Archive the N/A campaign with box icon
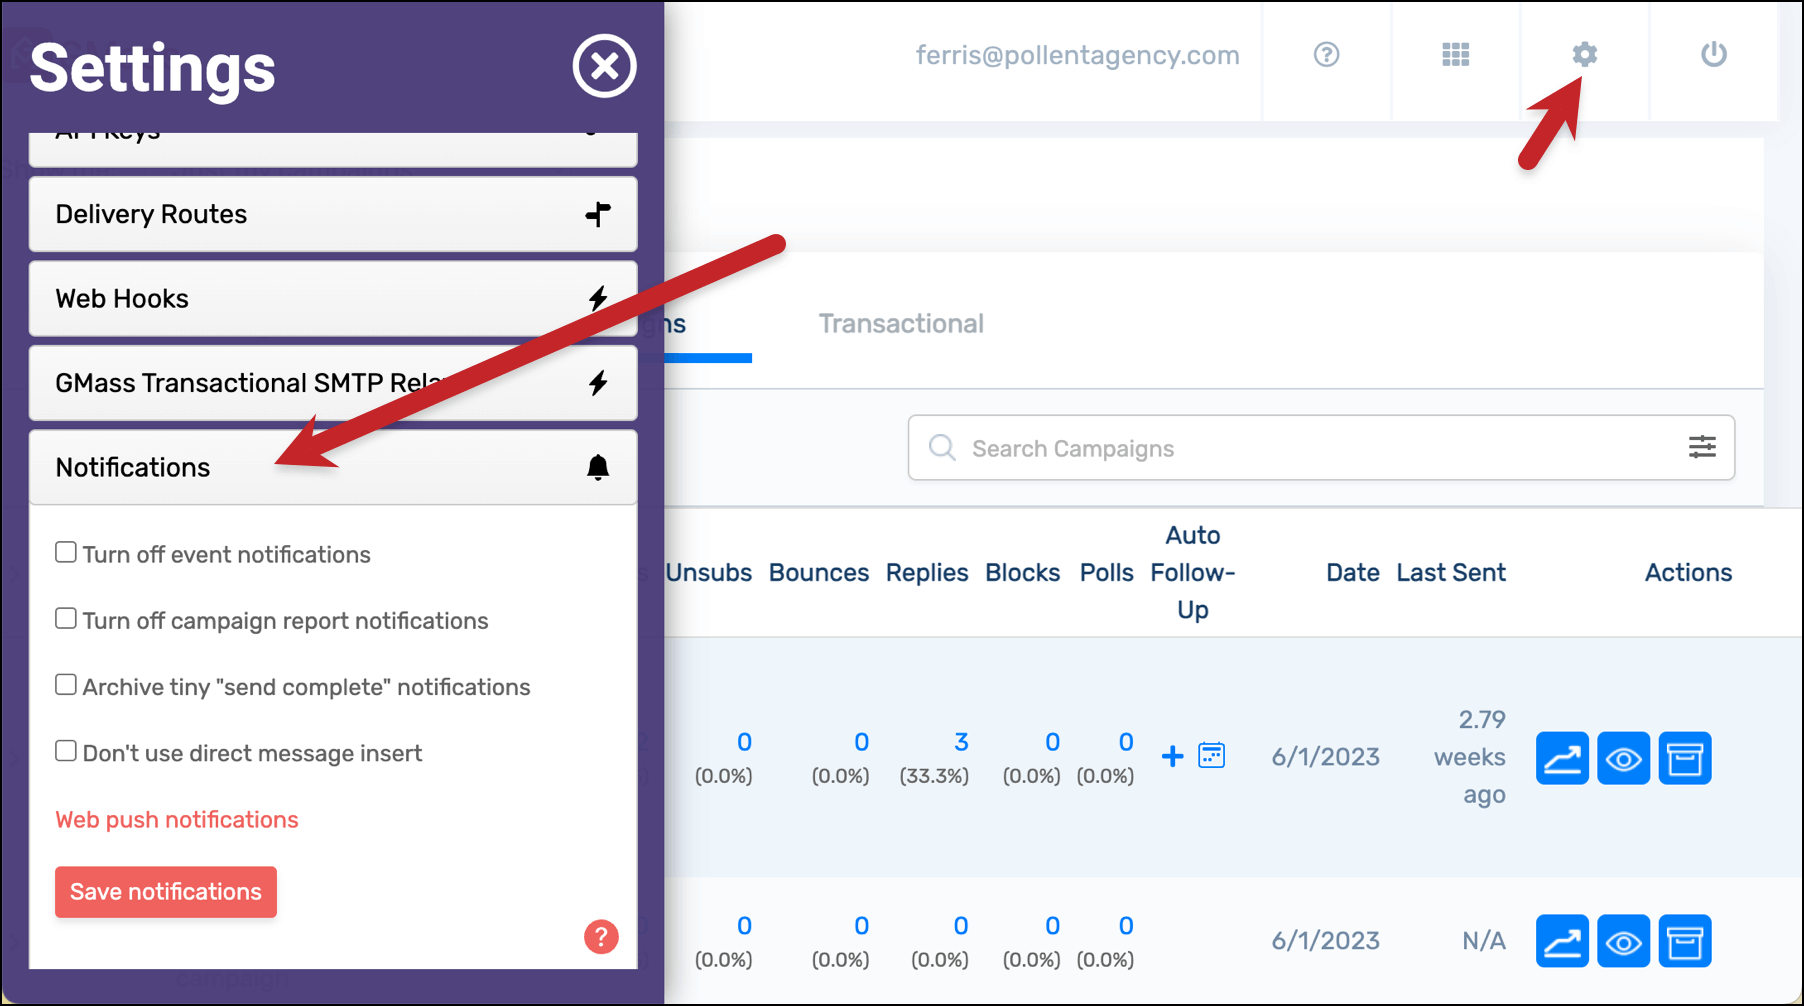Image resolution: width=1804 pixels, height=1006 pixels. [x=1685, y=941]
